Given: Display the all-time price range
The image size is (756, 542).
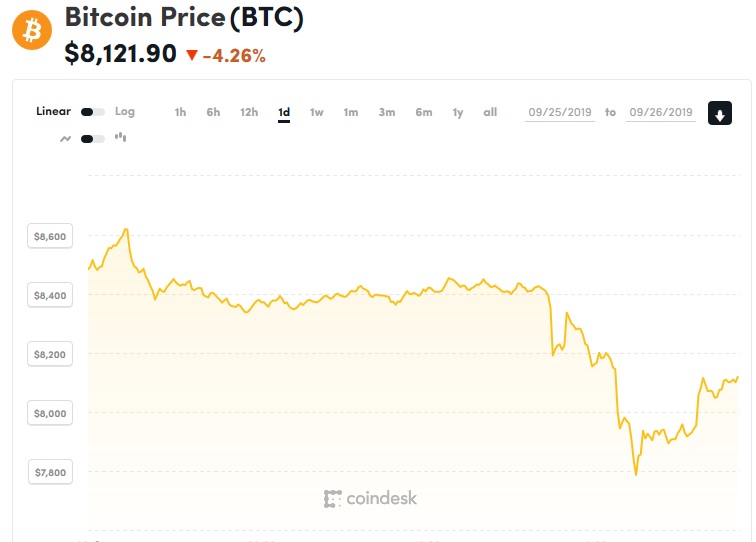Looking at the screenshot, I should click(x=490, y=112).
